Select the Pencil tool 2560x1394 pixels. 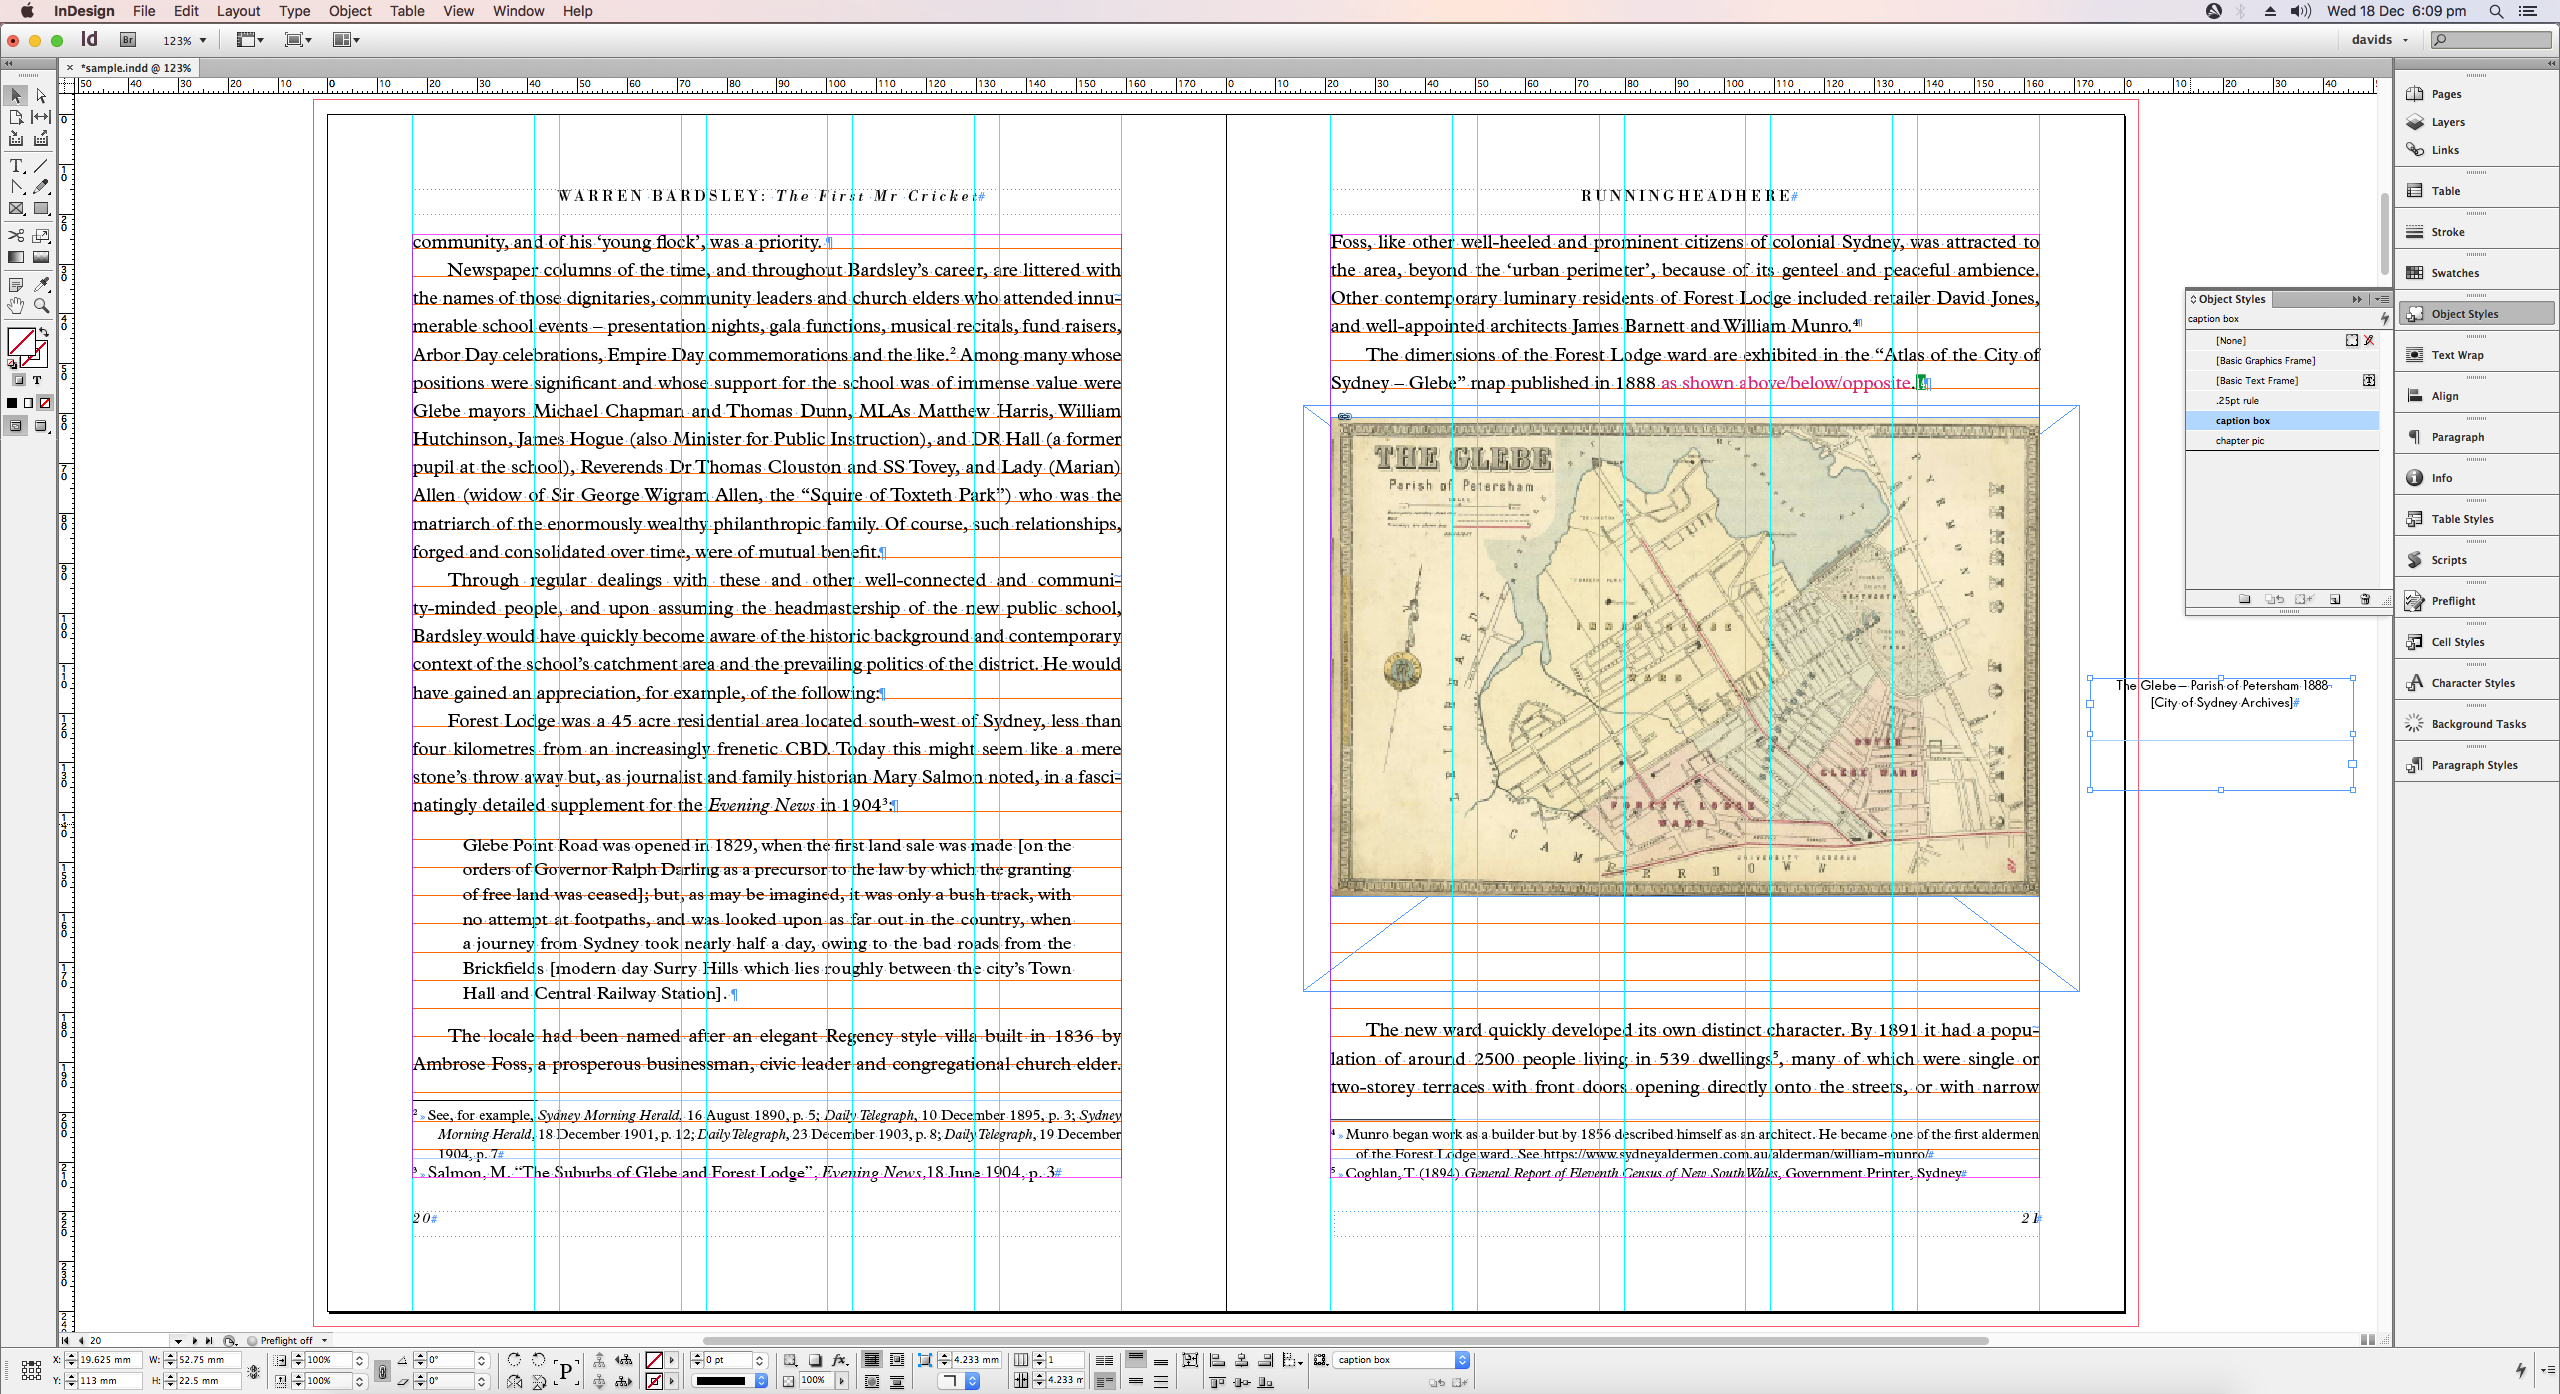click(x=41, y=187)
